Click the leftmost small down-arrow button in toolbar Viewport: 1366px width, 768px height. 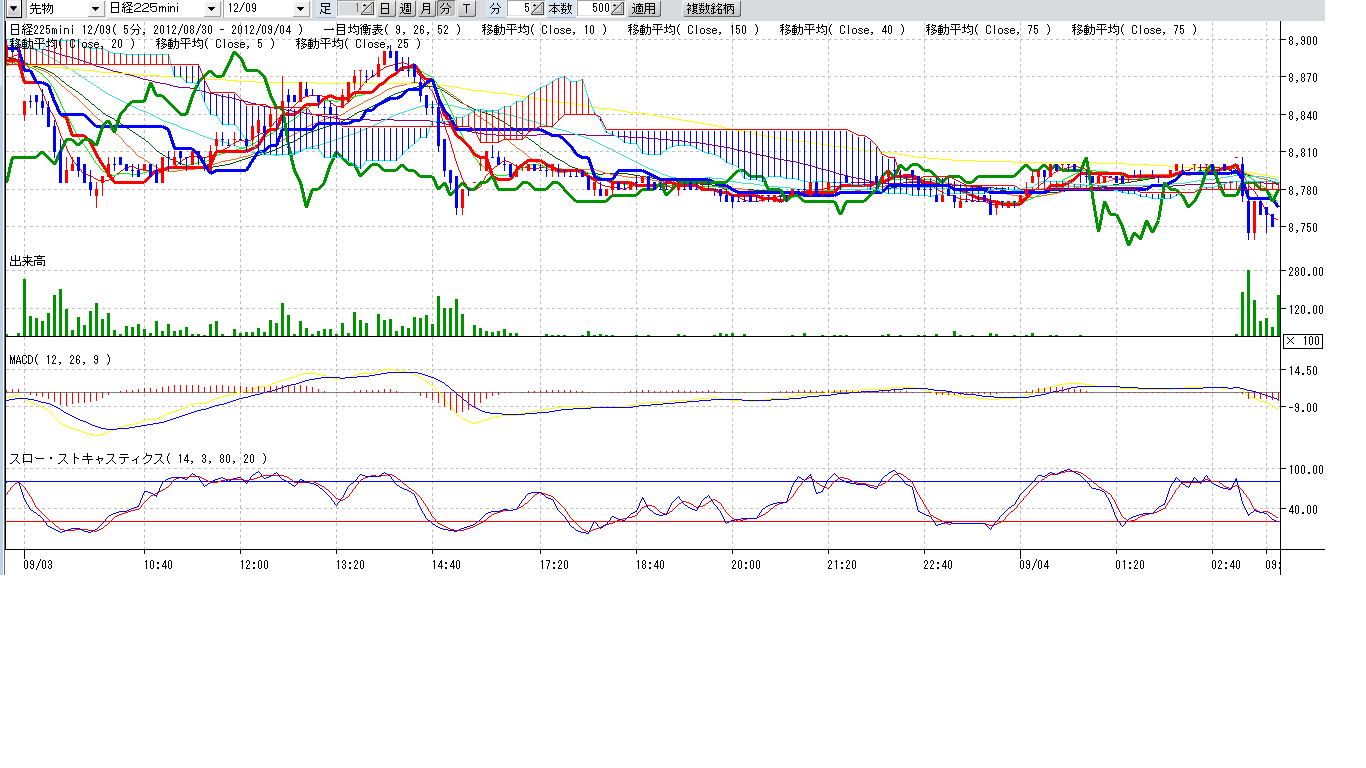(x=14, y=8)
